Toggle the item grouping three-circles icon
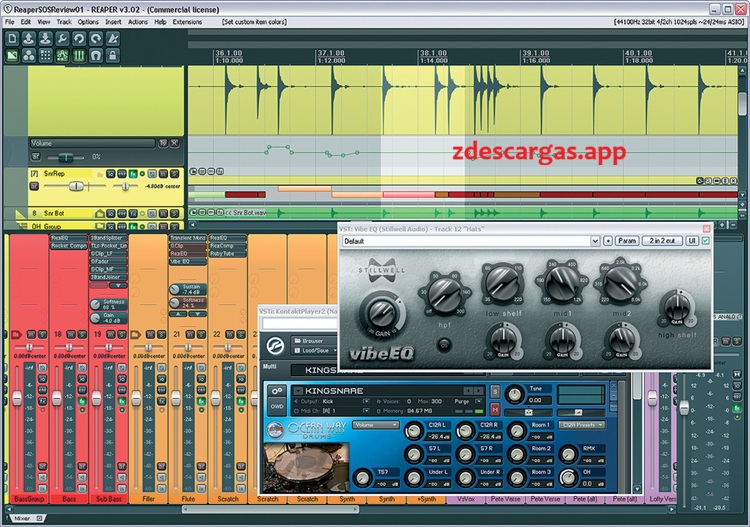 click(29, 55)
